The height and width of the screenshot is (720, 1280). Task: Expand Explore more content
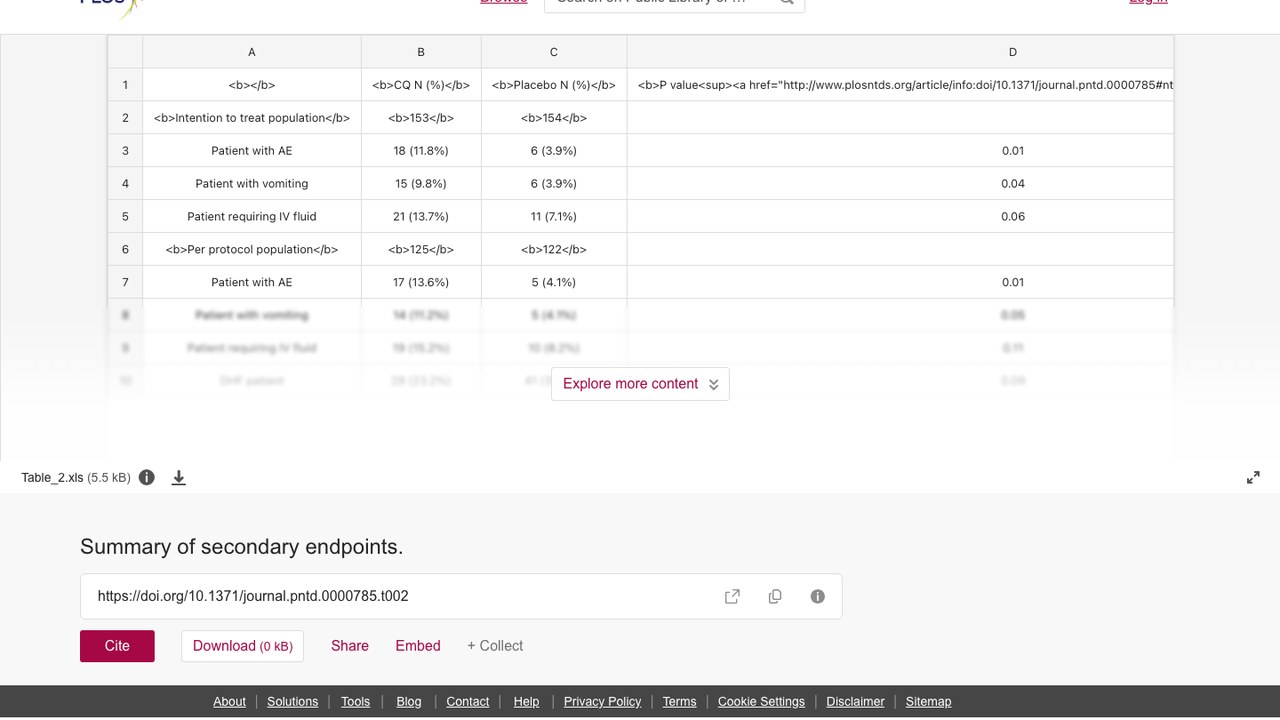tap(640, 384)
